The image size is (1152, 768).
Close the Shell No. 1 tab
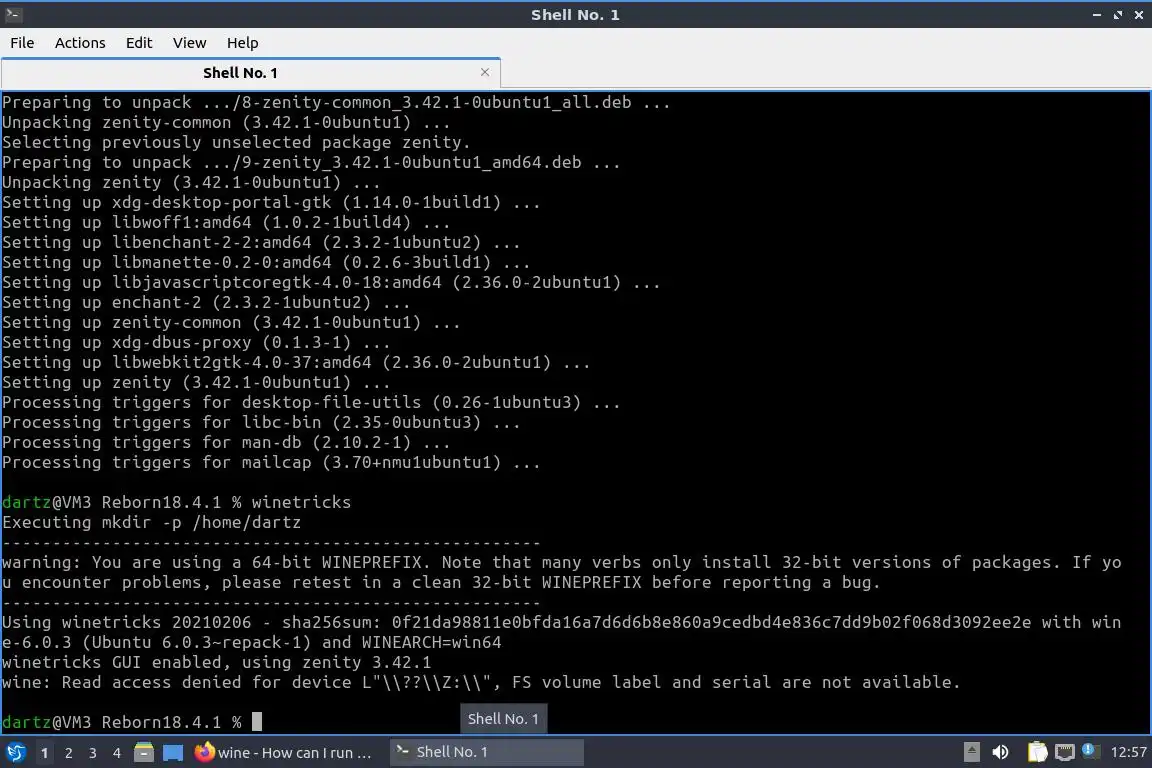point(485,72)
